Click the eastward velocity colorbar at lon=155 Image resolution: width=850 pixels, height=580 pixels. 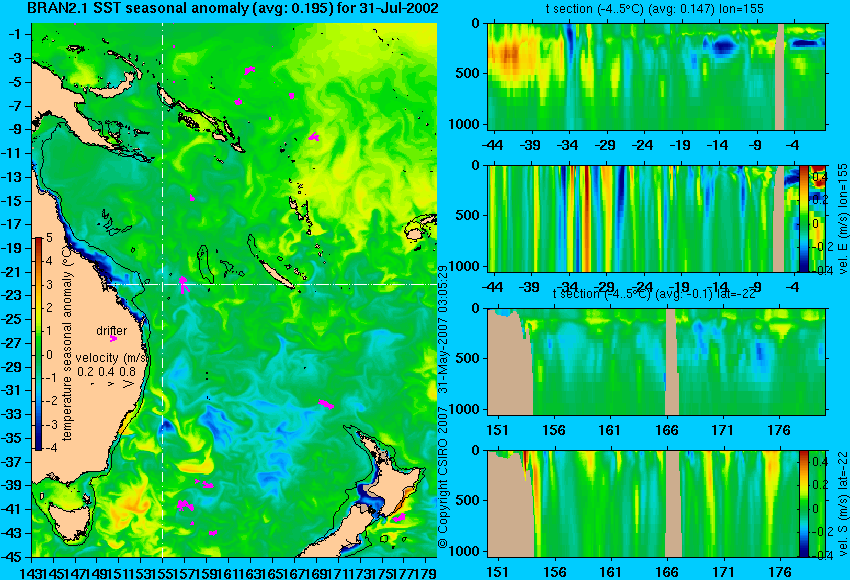click(x=804, y=218)
